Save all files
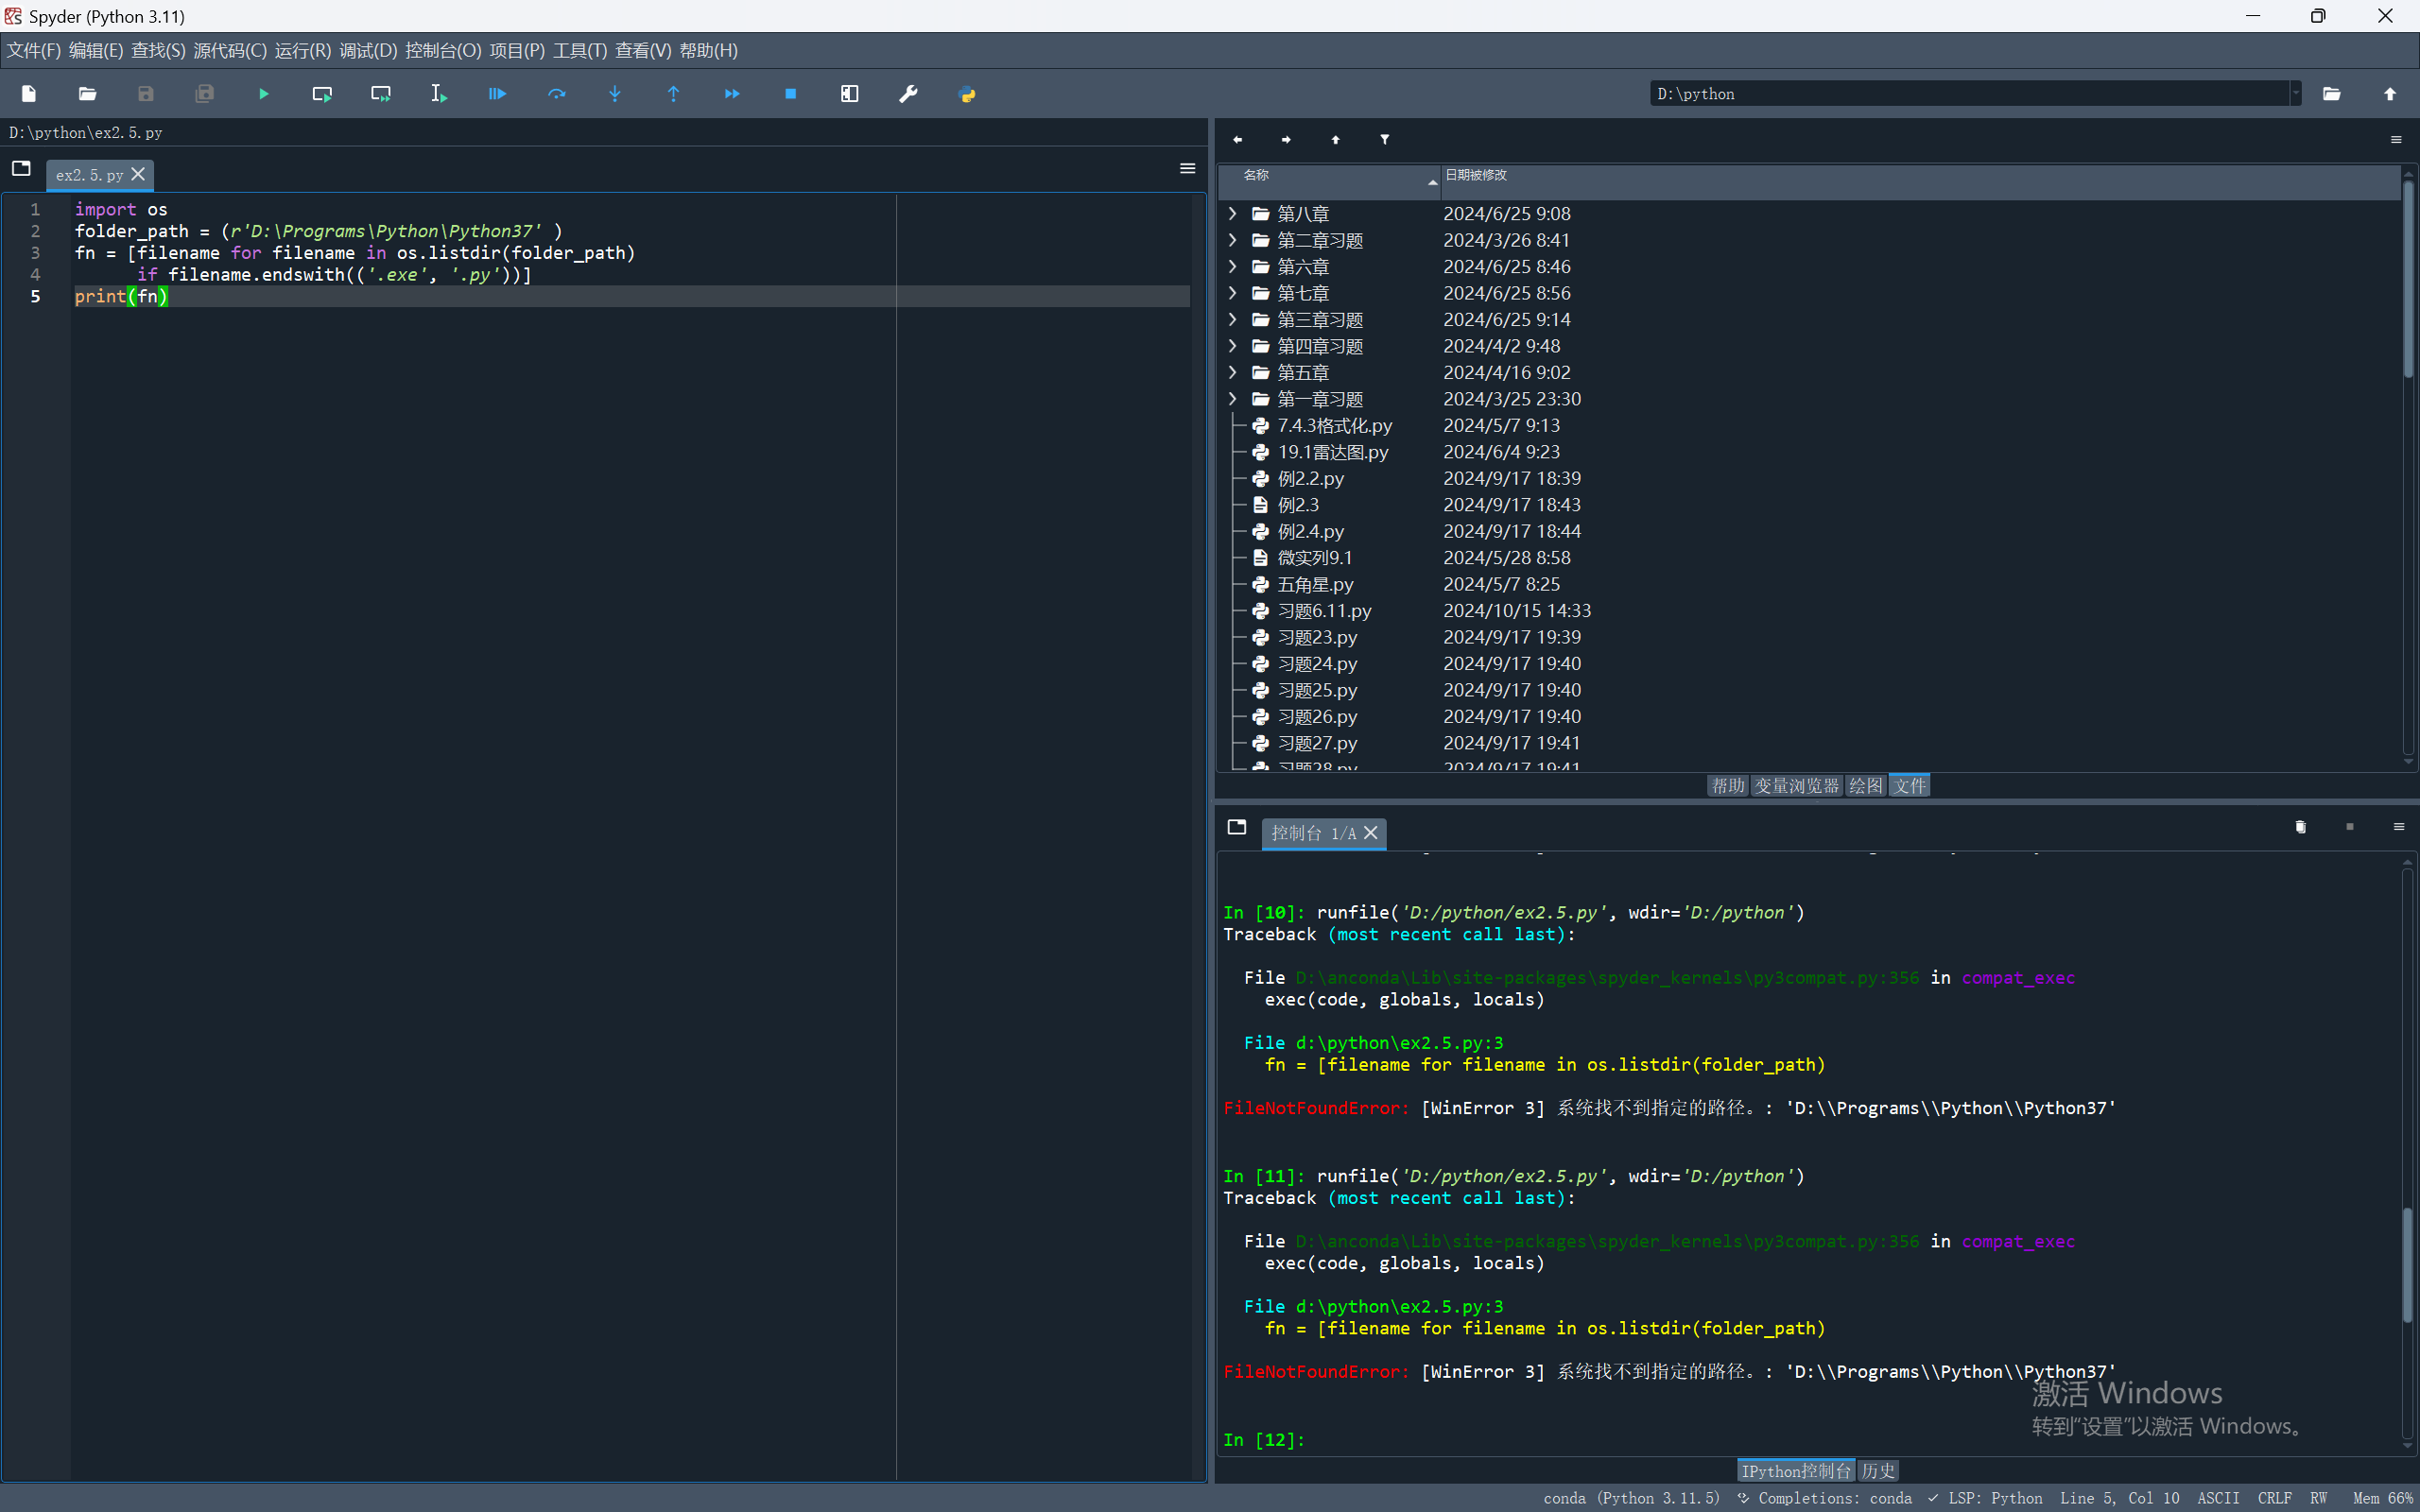Screen dimensions: 2420x1512 pyautogui.click(x=205, y=94)
